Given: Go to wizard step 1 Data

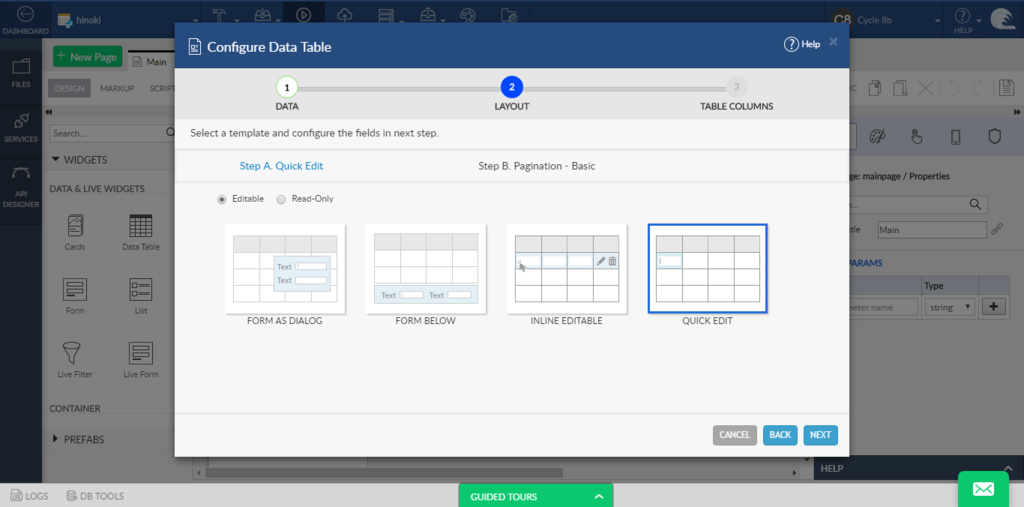Looking at the screenshot, I should (287, 87).
